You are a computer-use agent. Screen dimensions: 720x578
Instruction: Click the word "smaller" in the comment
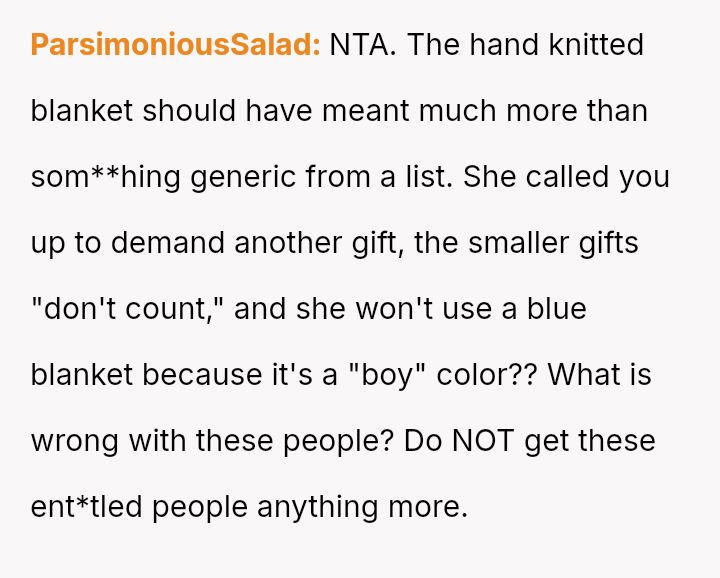518,243
